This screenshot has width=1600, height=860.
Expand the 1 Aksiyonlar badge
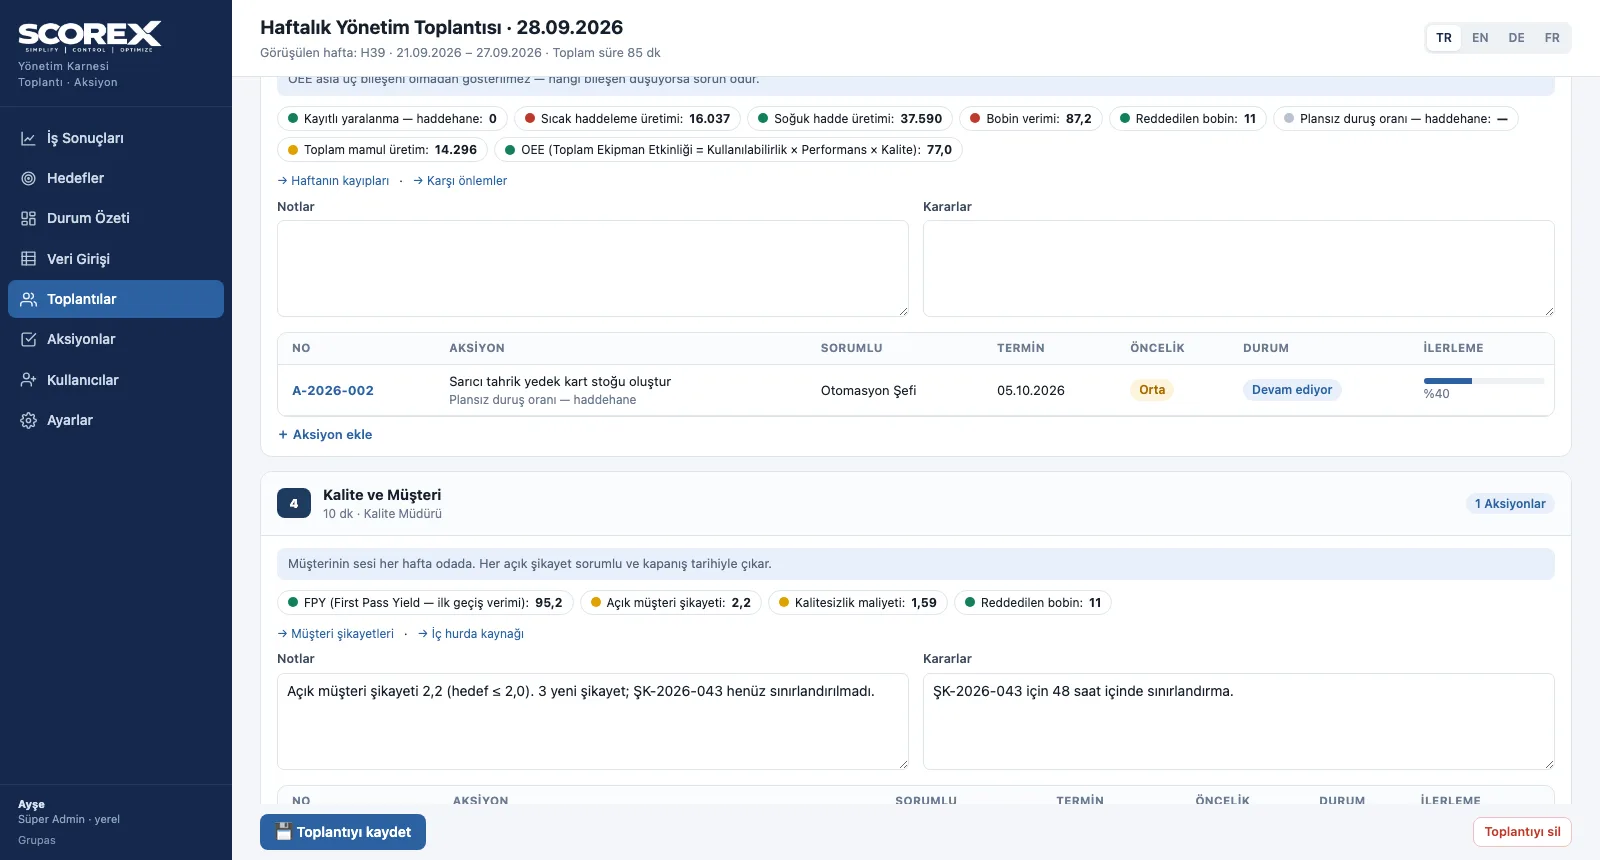pyautogui.click(x=1510, y=504)
